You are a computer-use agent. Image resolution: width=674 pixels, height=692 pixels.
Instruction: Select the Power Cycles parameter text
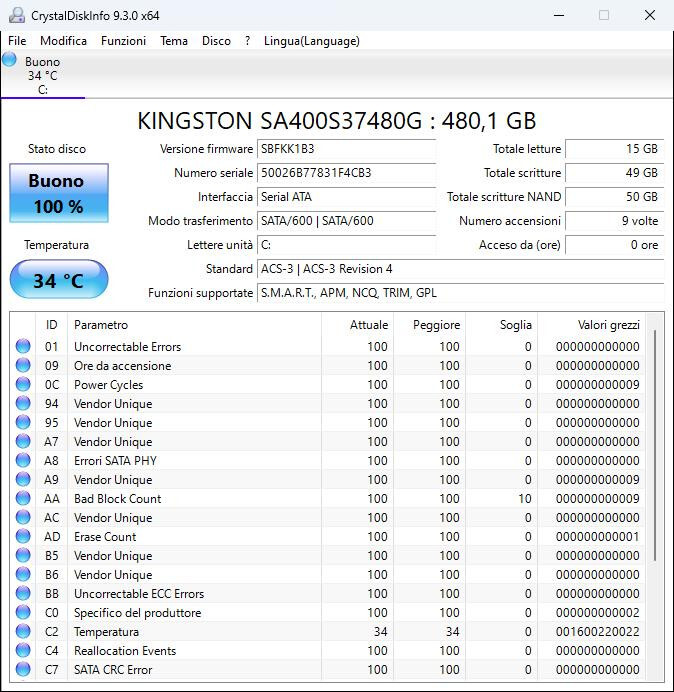pyautogui.click(x=109, y=385)
